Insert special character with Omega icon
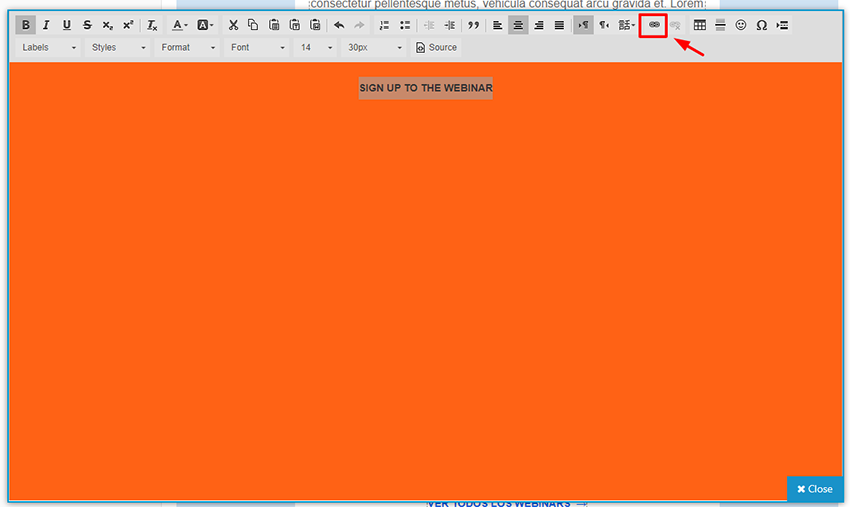 (x=762, y=25)
